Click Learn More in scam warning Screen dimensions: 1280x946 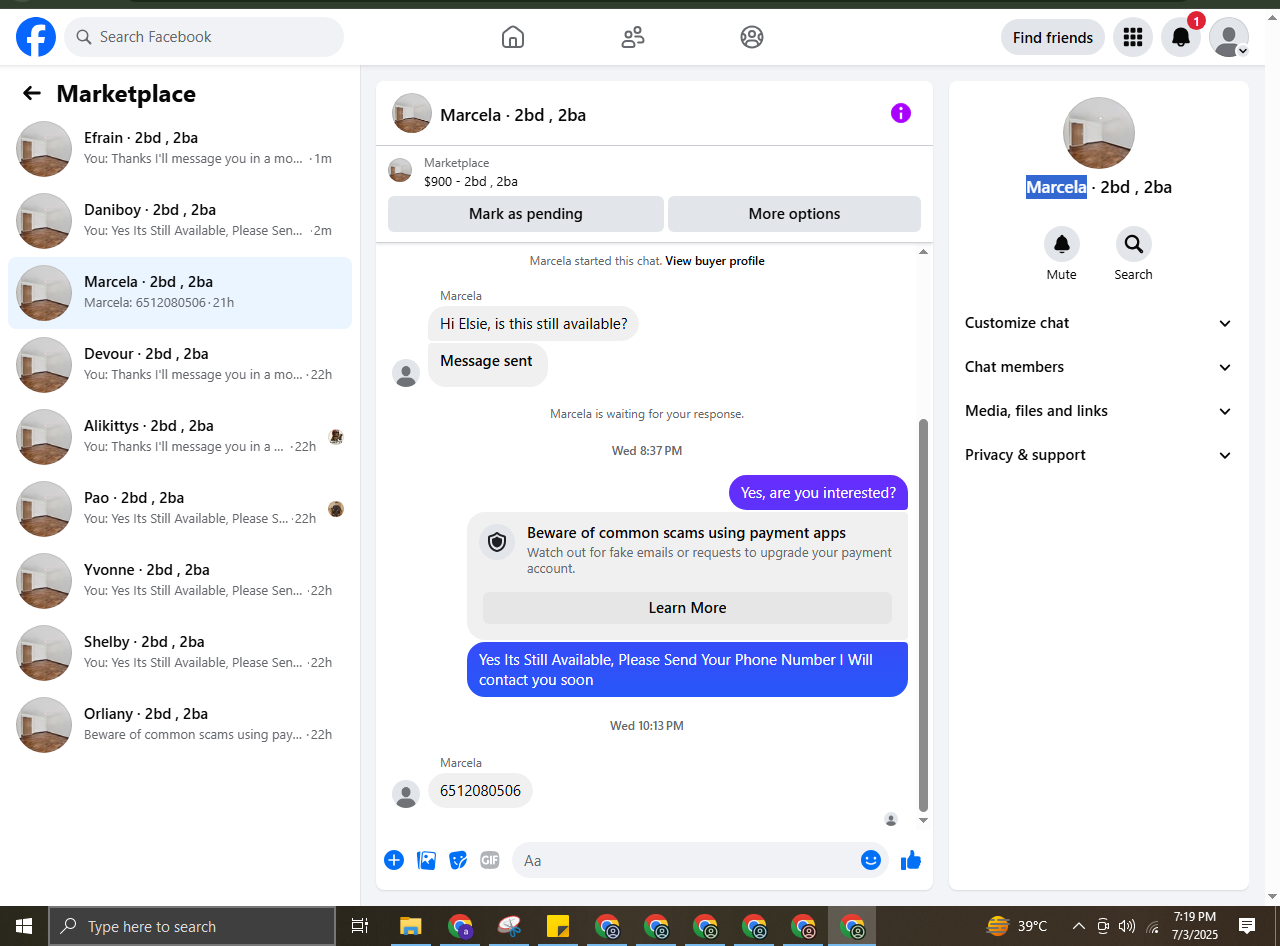(x=687, y=608)
